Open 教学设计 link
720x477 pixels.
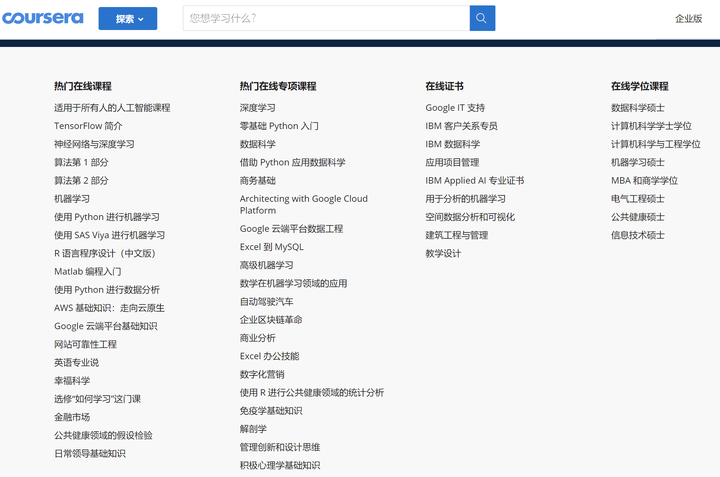pyautogui.click(x=443, y=253)
